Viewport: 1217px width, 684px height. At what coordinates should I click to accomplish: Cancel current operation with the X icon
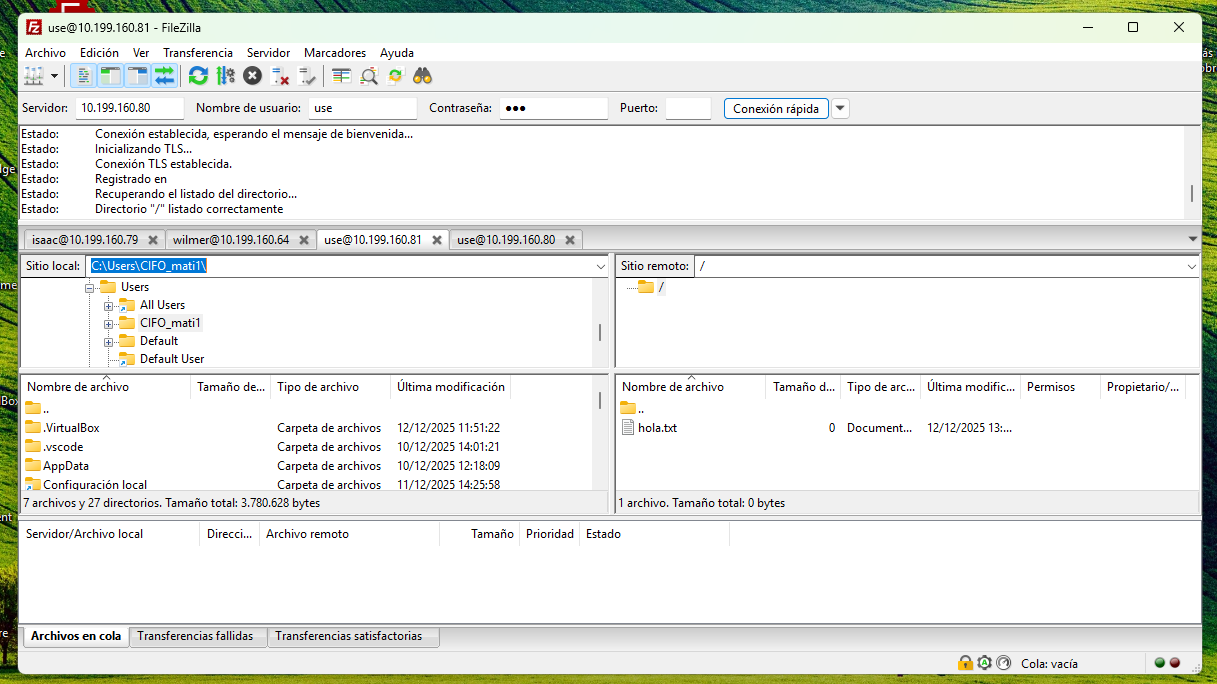point(253,76)
